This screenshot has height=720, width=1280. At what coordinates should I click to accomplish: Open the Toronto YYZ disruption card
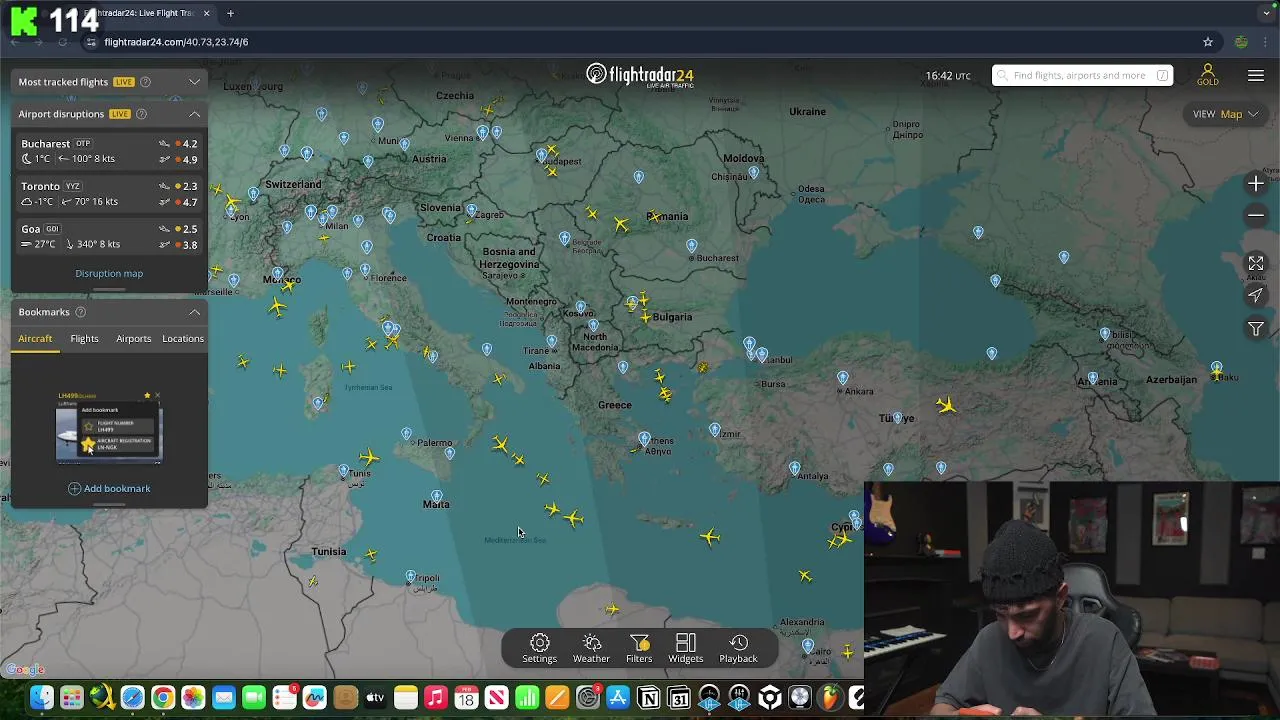point(109,194)
